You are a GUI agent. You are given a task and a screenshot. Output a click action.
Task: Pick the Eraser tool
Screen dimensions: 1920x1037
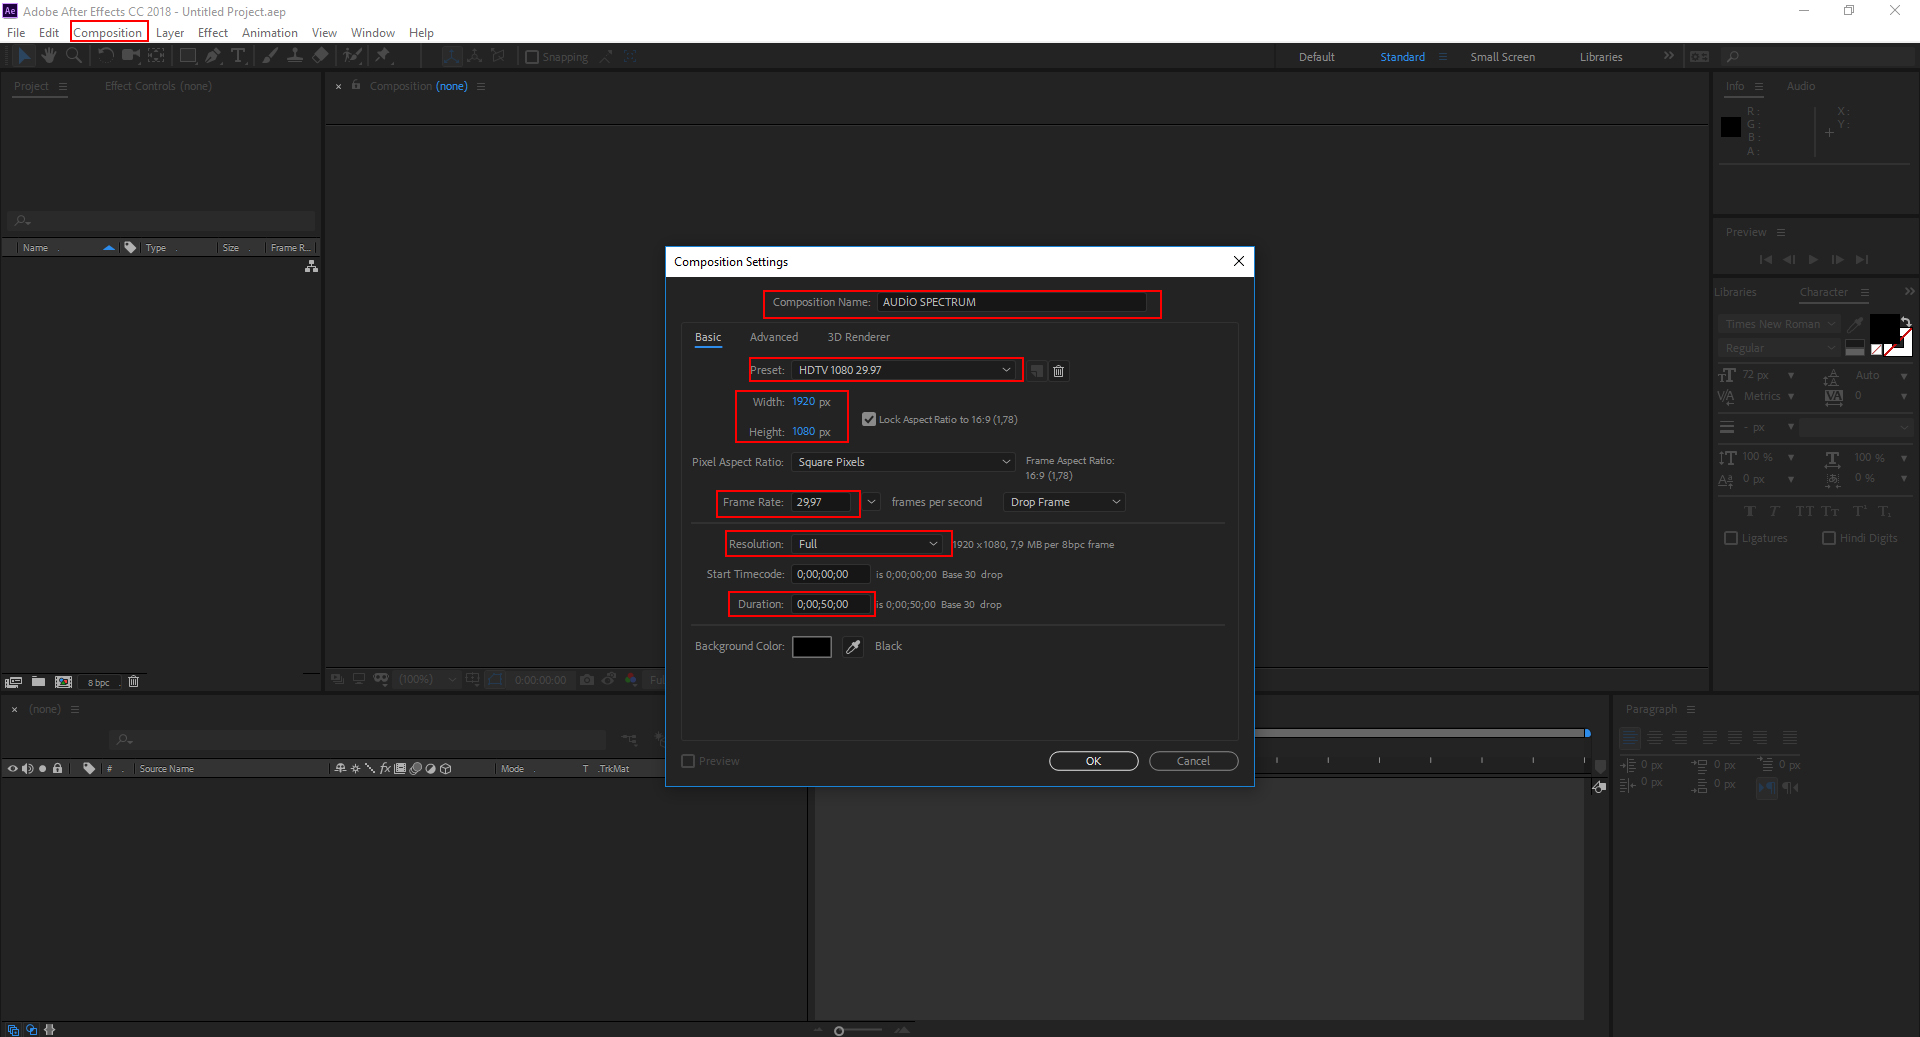click(320, 56)
